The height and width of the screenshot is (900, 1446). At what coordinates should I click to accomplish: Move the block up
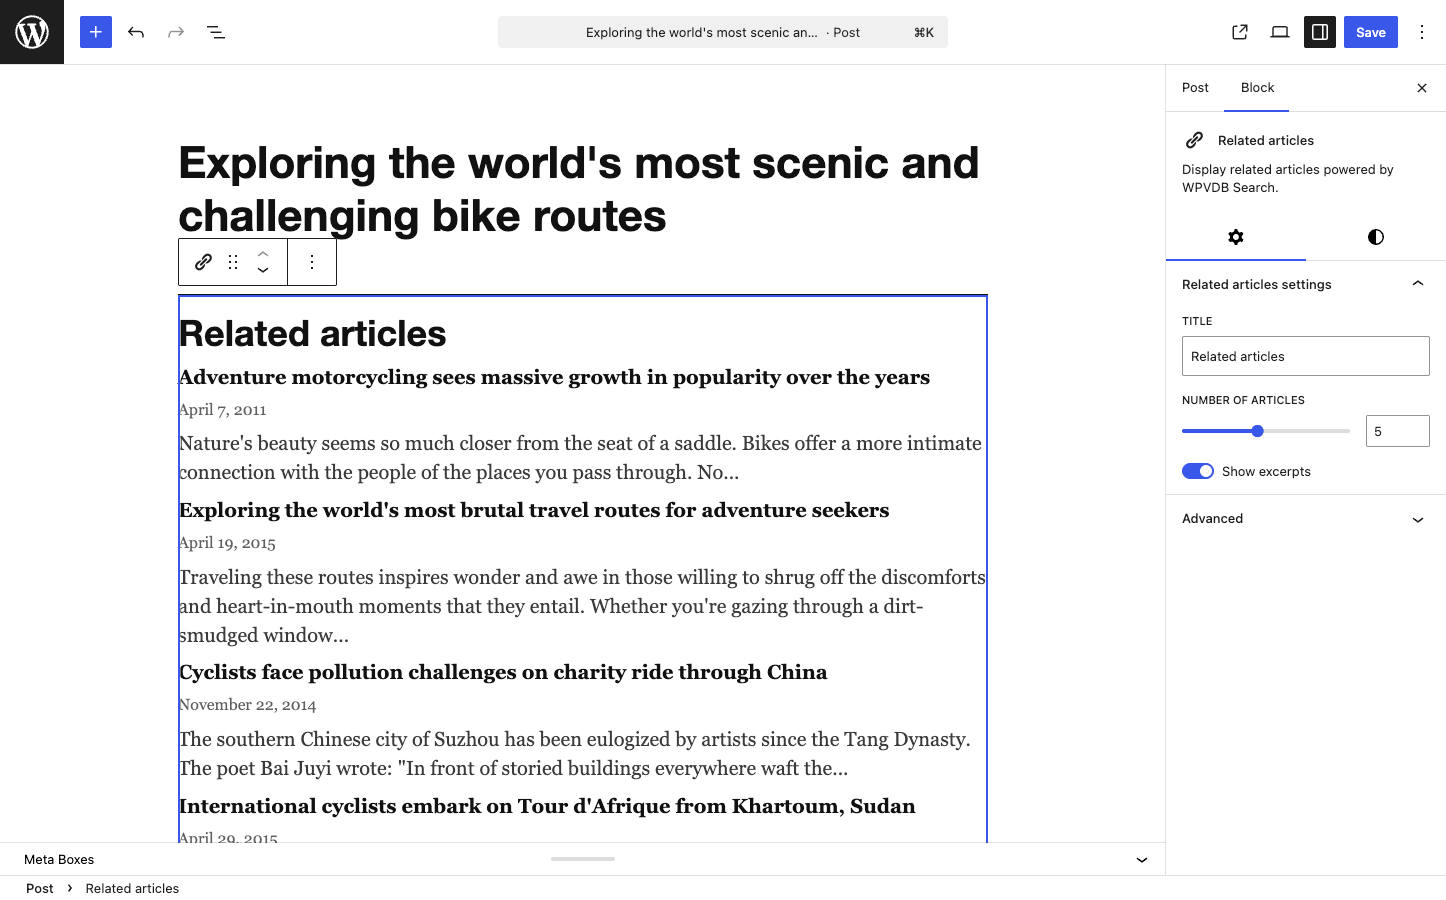[x=263, y=254]
